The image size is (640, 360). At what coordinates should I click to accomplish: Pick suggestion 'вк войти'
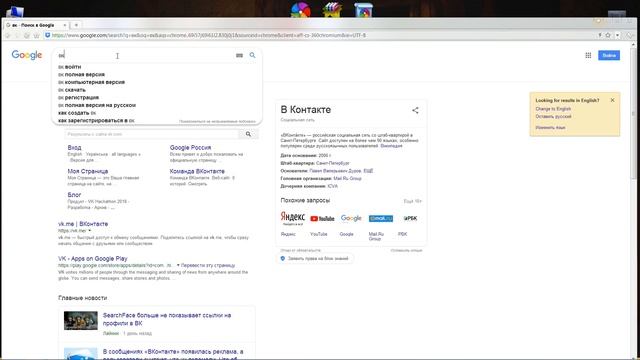click(70, 67)
